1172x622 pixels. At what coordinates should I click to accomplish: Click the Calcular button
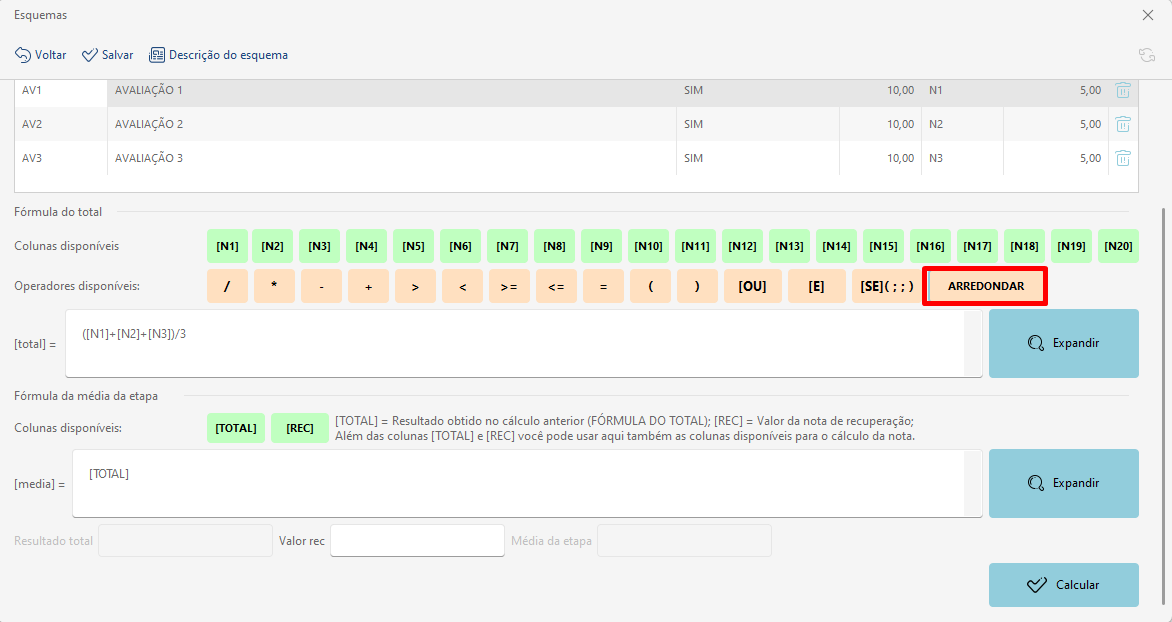[1063, 585]
